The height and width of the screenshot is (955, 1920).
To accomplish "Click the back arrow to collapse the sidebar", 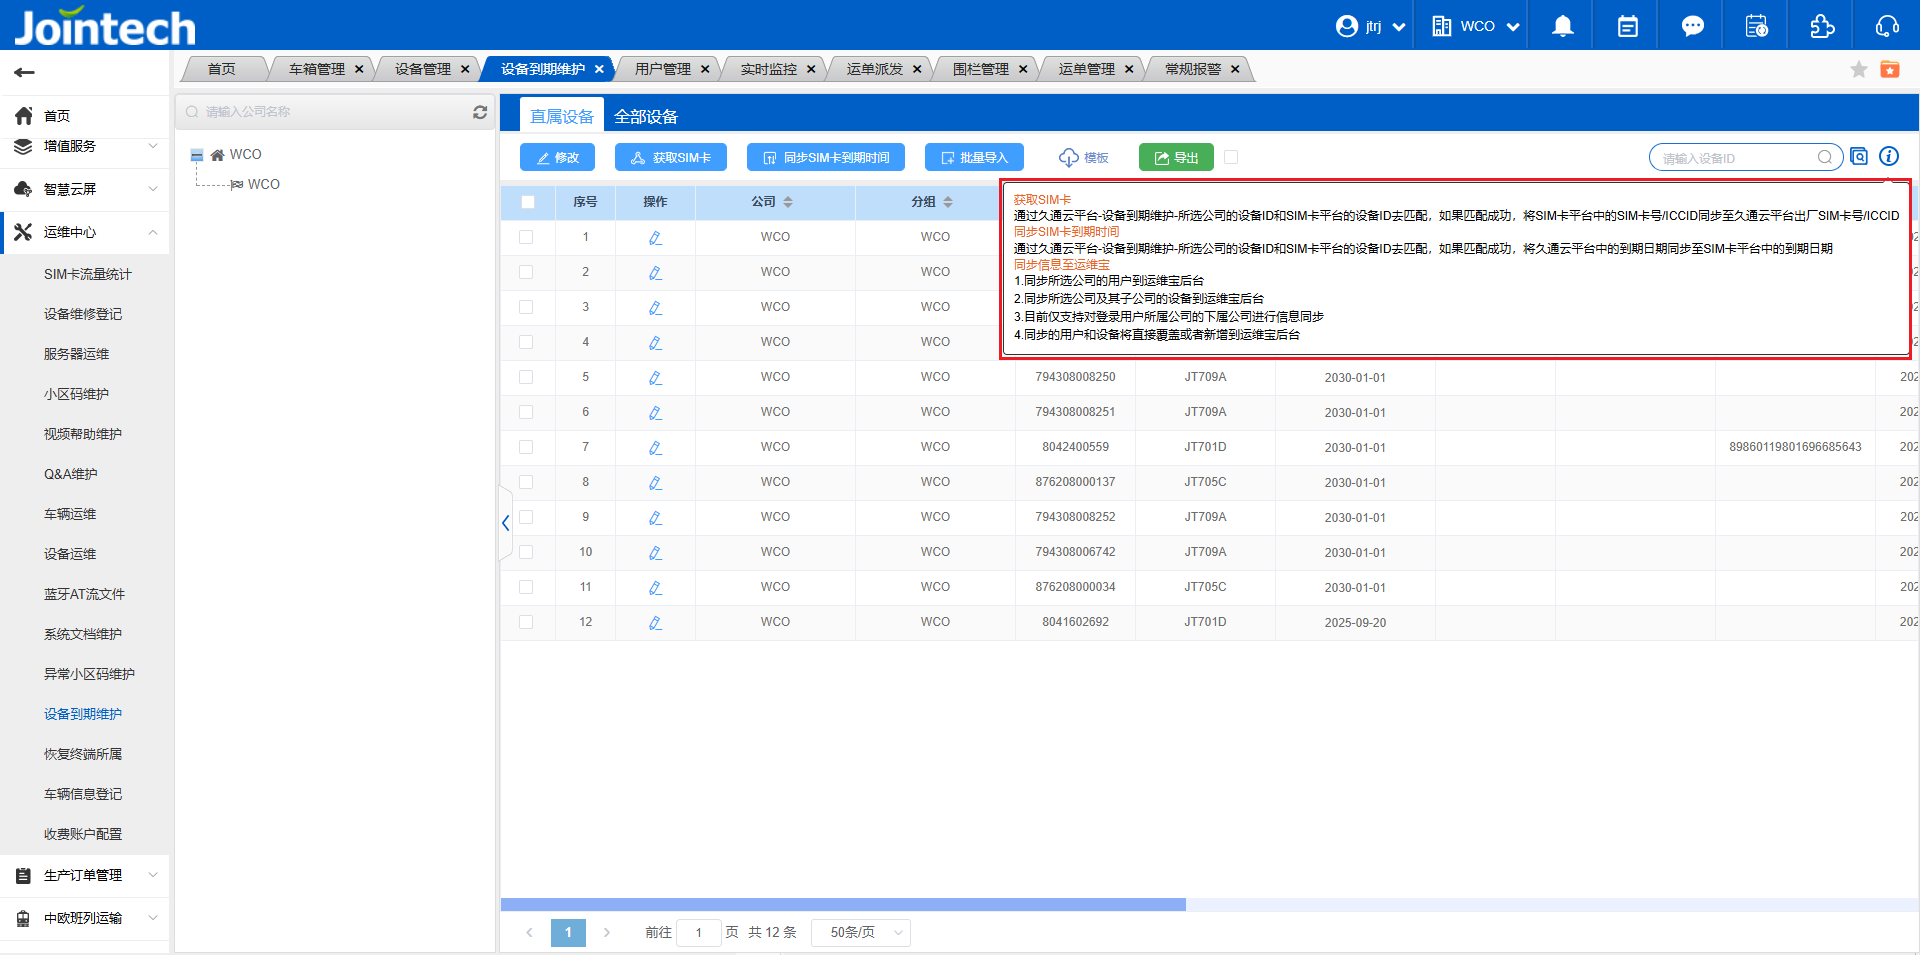I will [25, 72].
